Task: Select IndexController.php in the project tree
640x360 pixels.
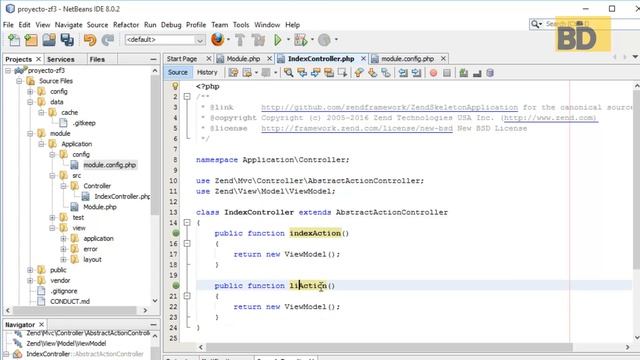Action: coord(122,196)
